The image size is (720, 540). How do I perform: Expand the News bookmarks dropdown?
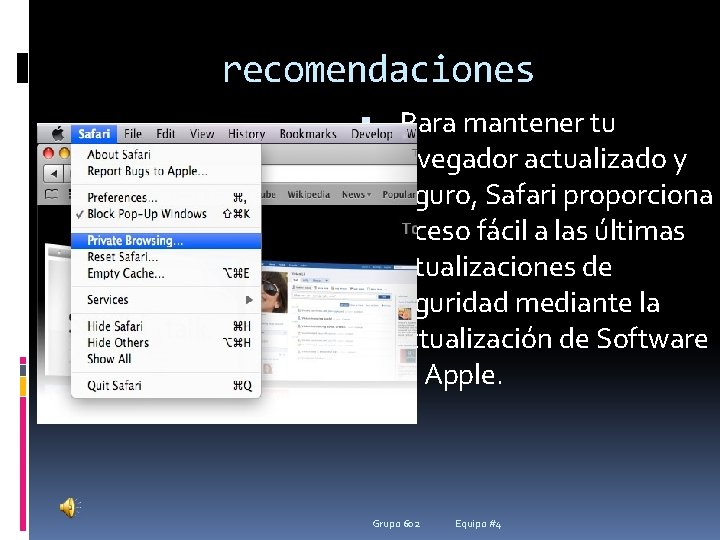[x=356, y=194]
